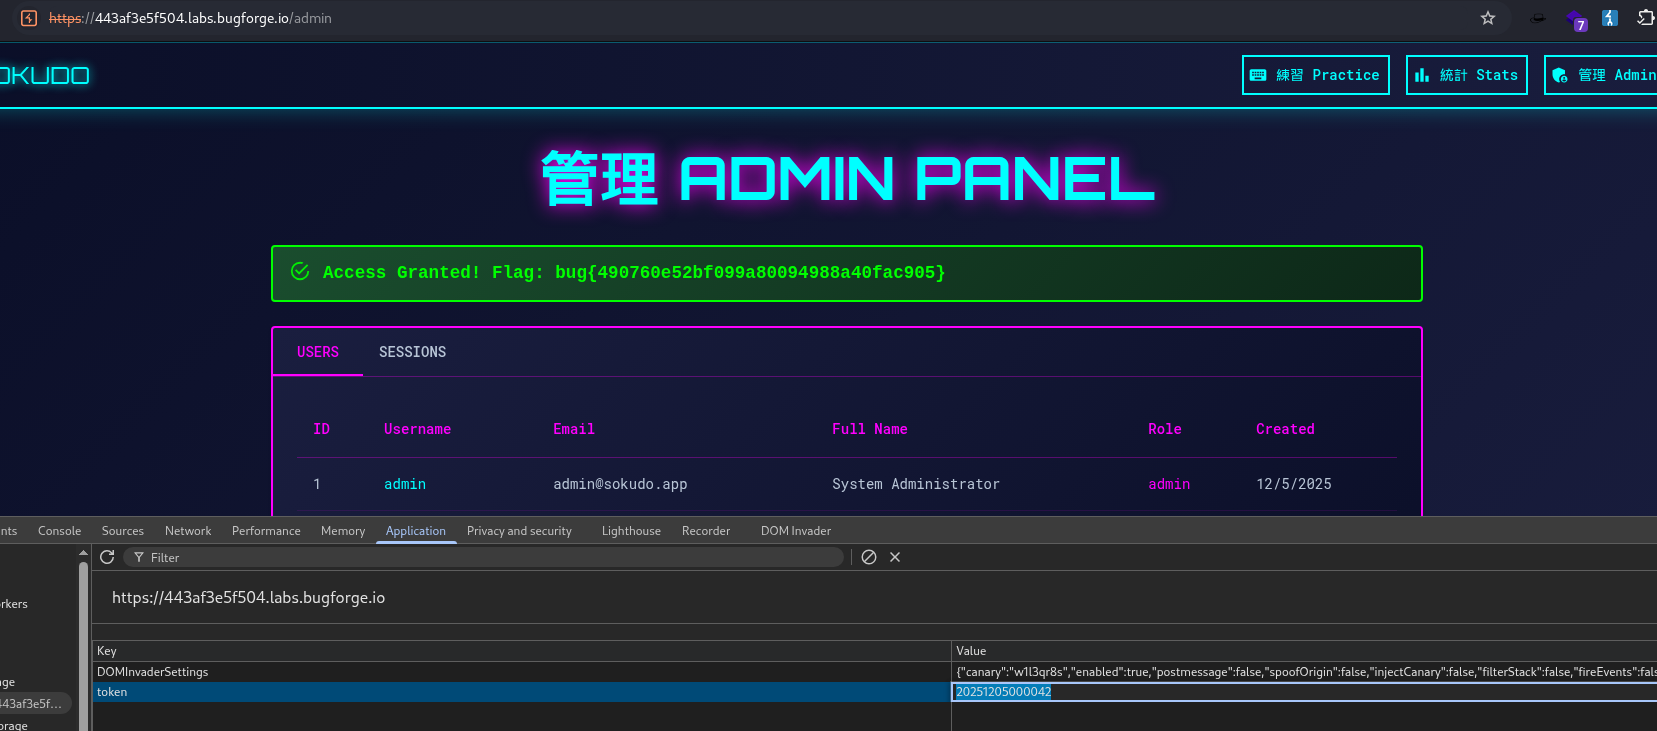Open the Network devtools tab
The image size is (1657, 731).
point(188,531)
